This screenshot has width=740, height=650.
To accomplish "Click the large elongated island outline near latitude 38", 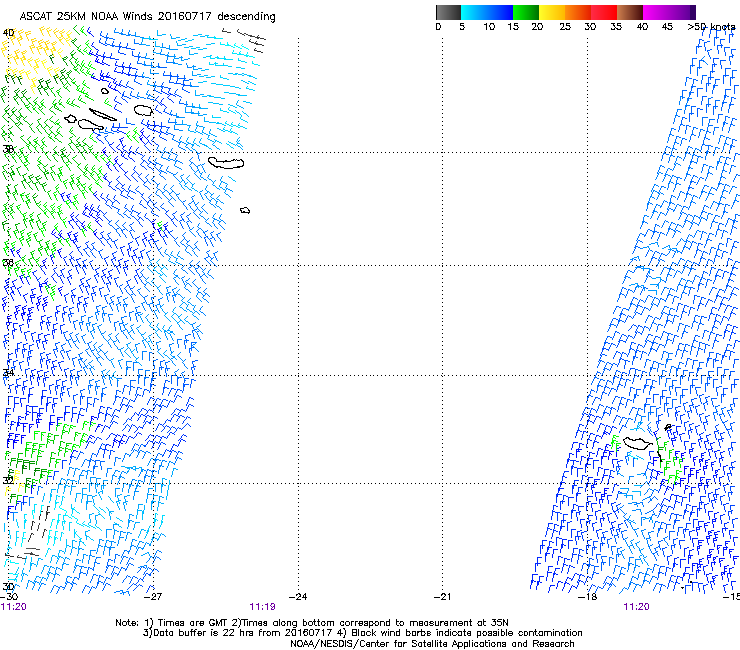I will [x=226, y=163].
